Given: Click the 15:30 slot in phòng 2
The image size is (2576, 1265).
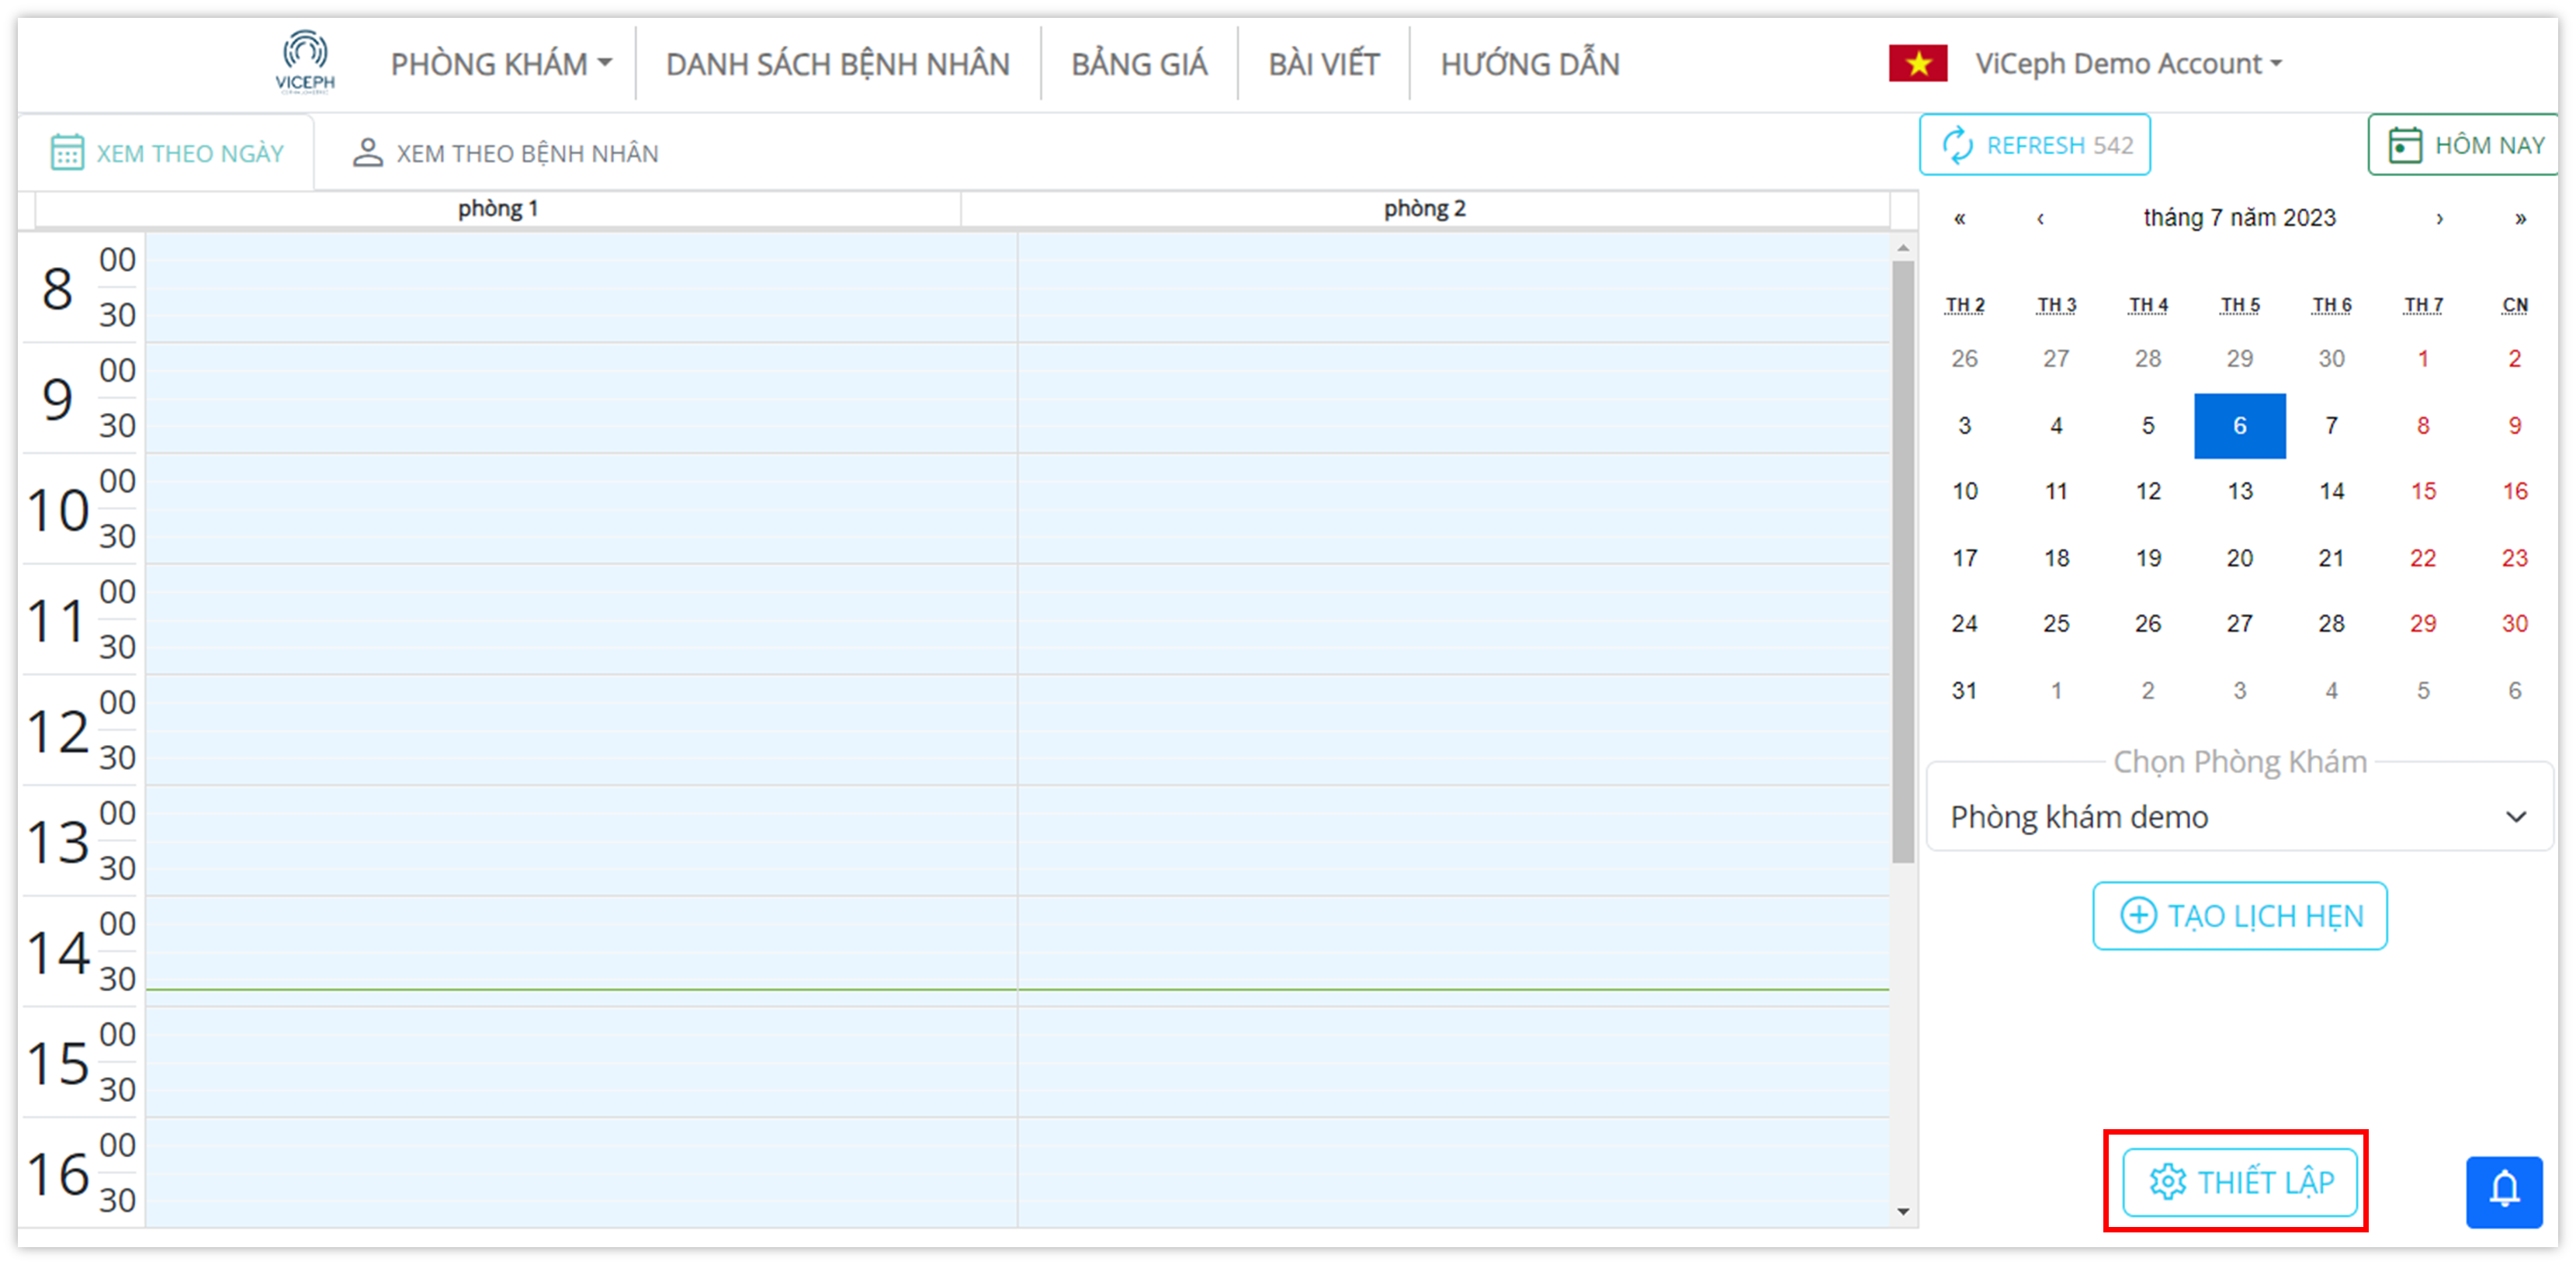Looking at the screenshot, I should tap(1453, 1090).
